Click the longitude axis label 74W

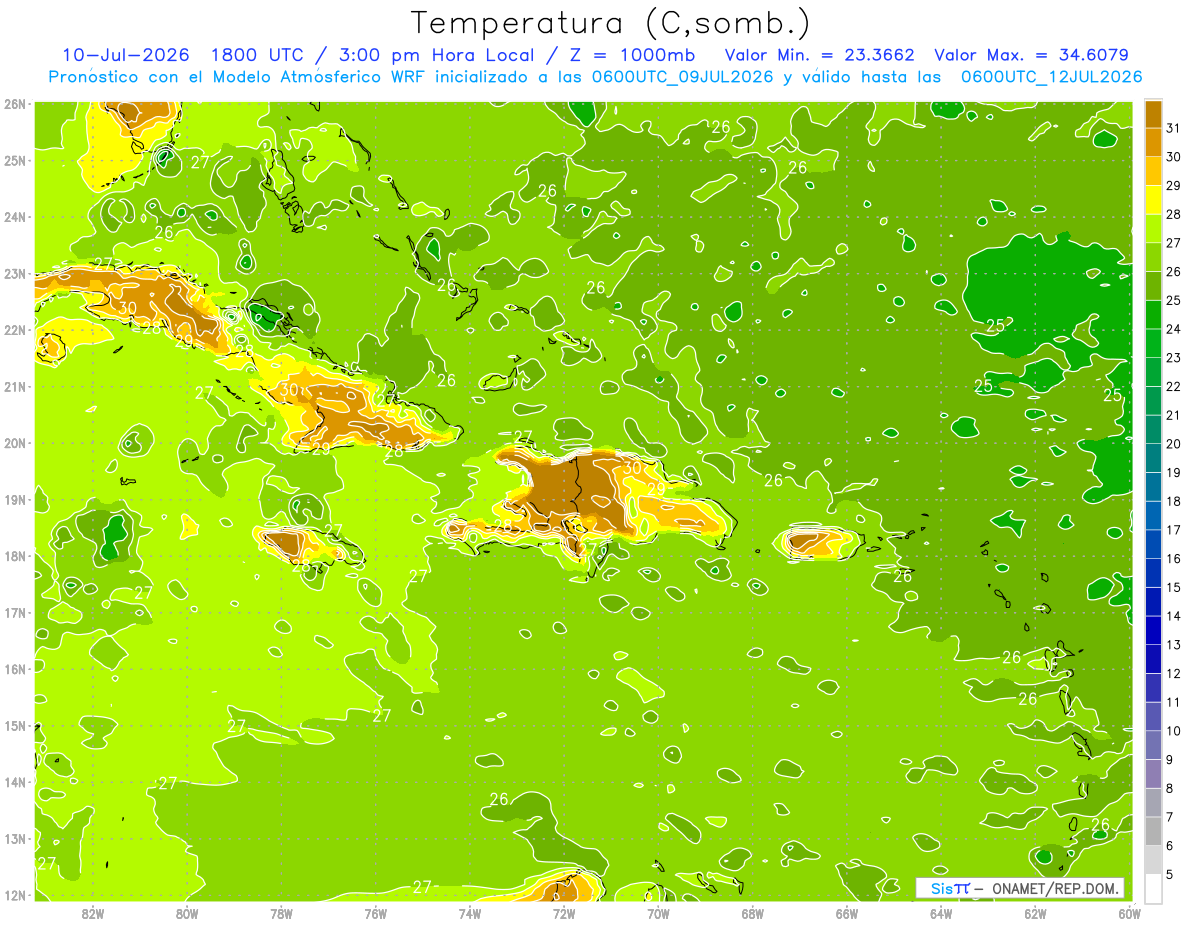click(470, 913)
